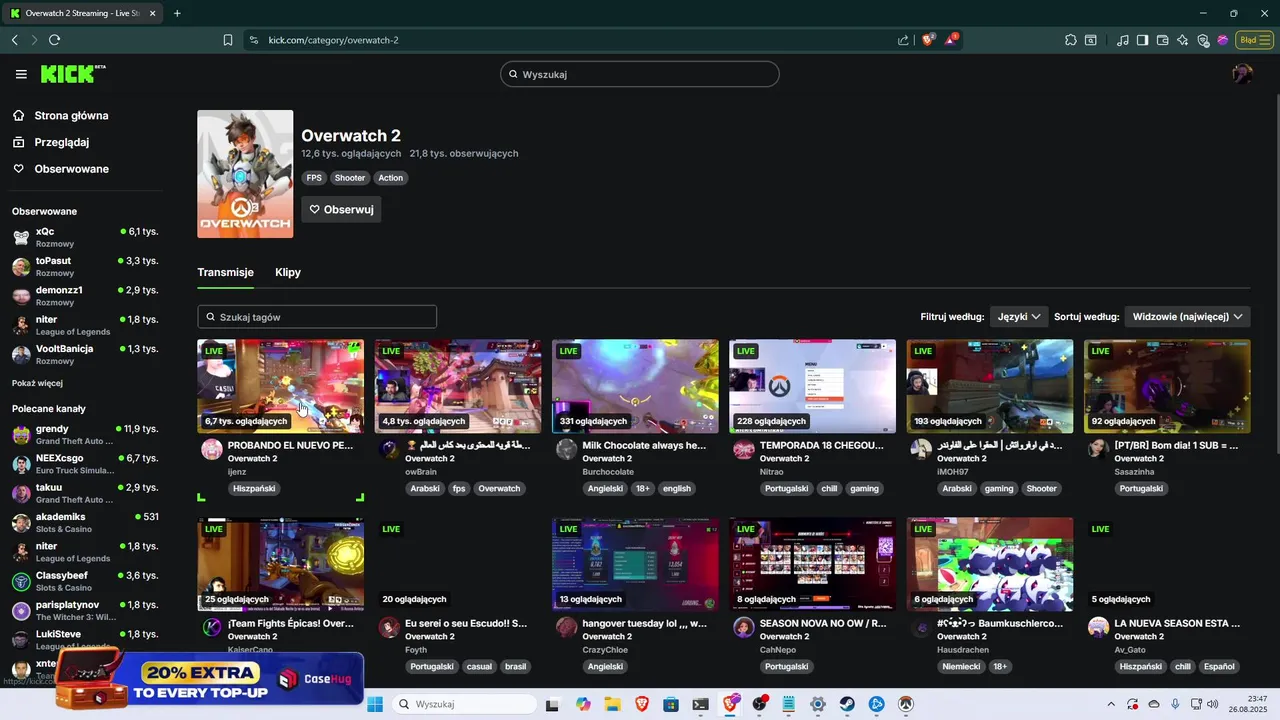This screenshot has width=1280, height=720.
Task: Go back in browser history
Action: click(14, 40)
